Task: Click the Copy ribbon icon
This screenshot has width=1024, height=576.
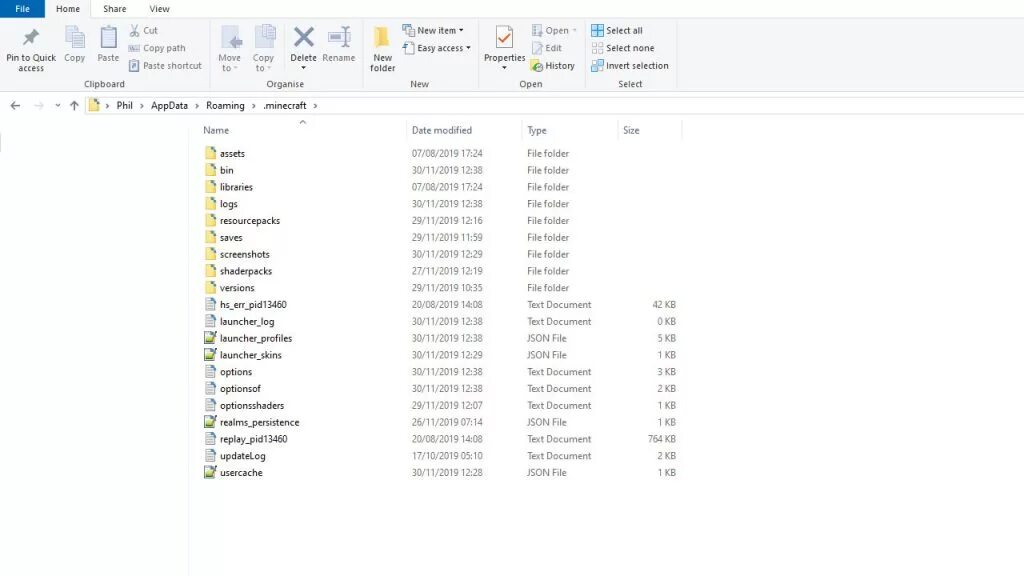Action: (x=74, y=37)
